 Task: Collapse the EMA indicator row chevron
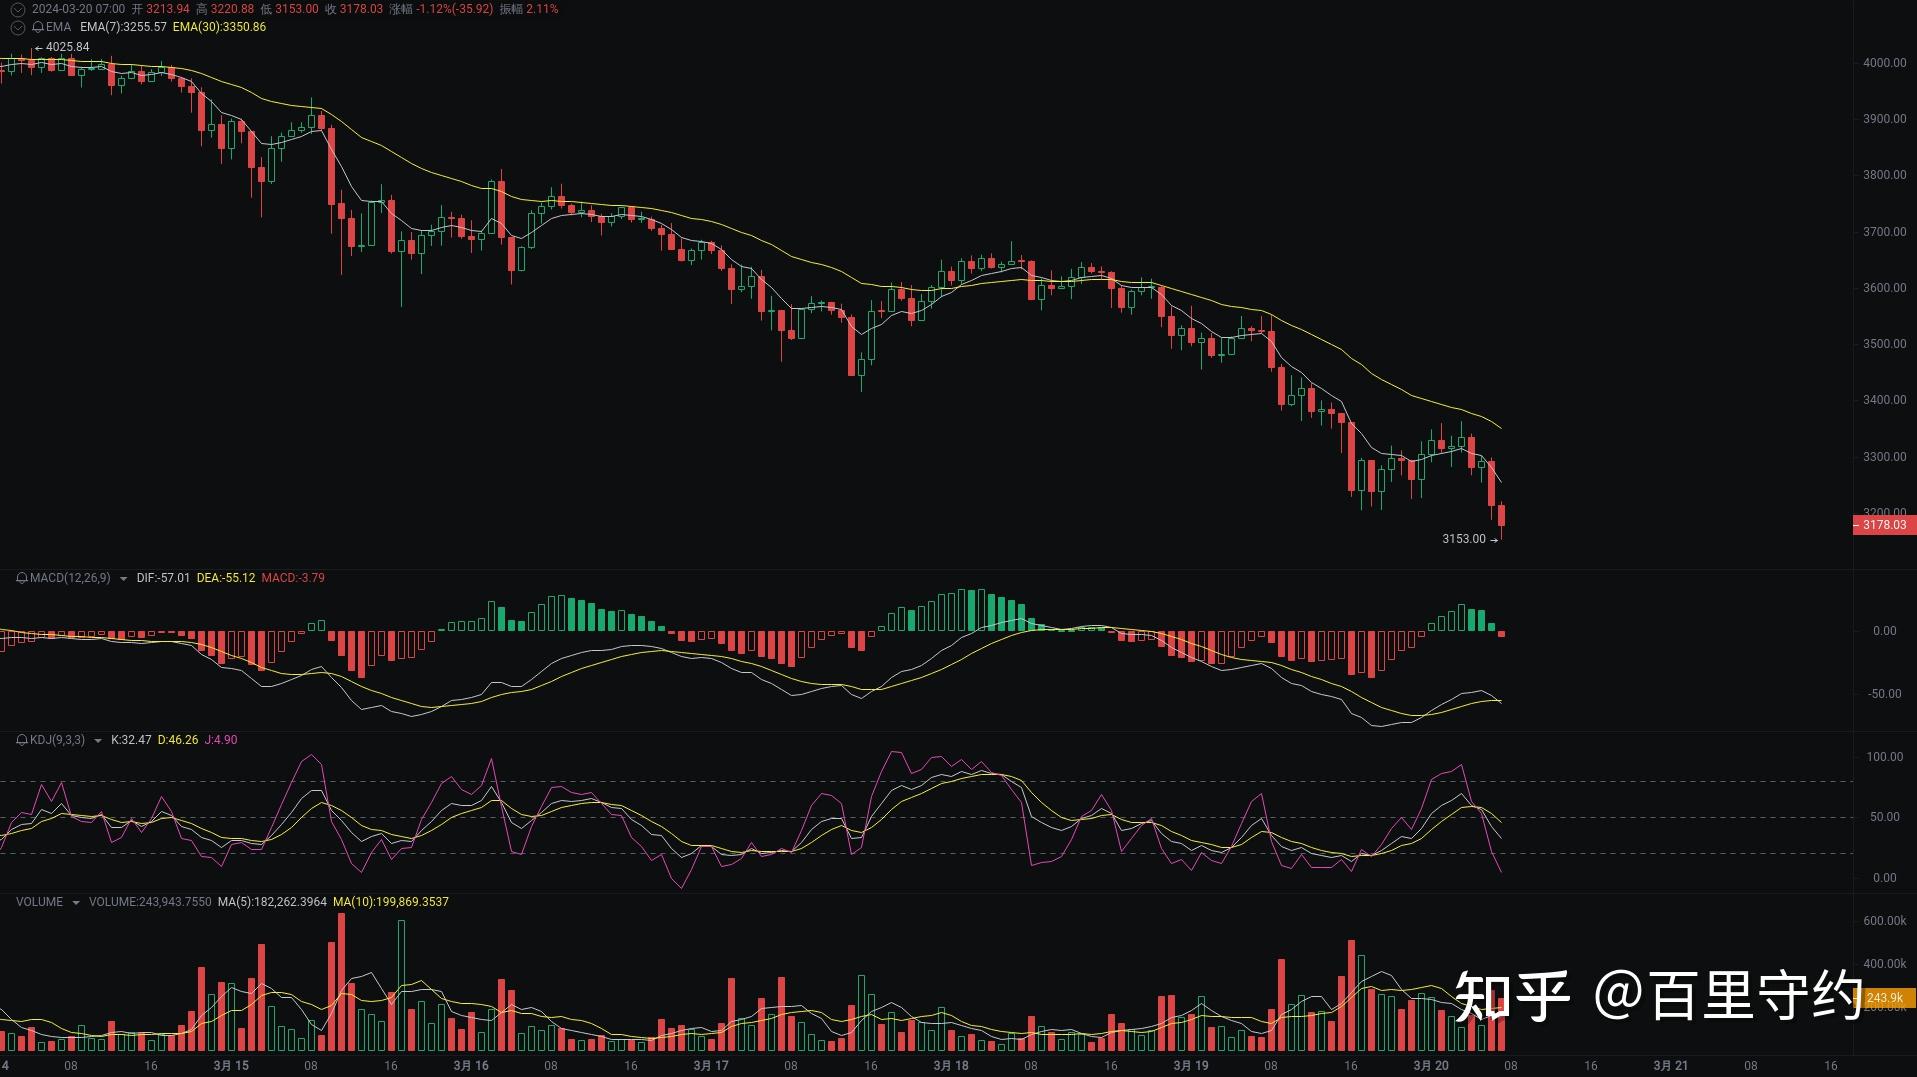(x=17, y=27)
